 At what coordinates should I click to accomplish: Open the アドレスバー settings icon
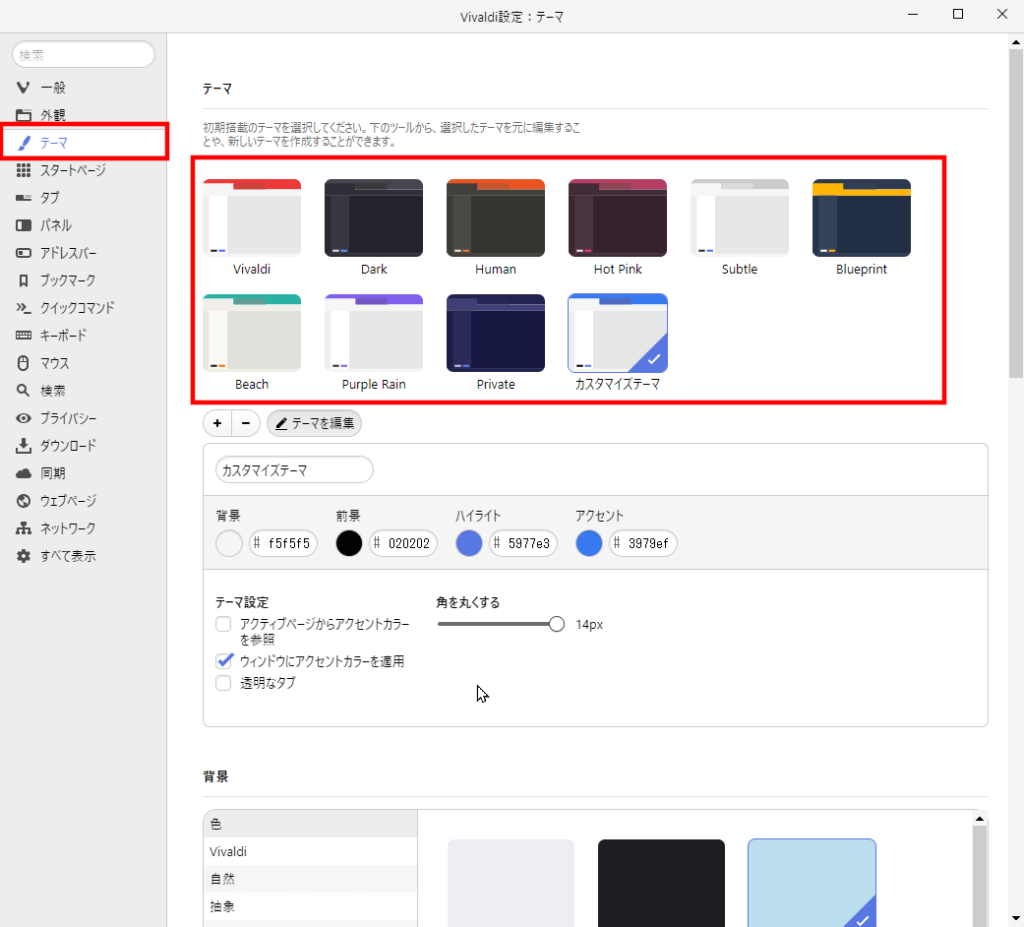point(24,253)
